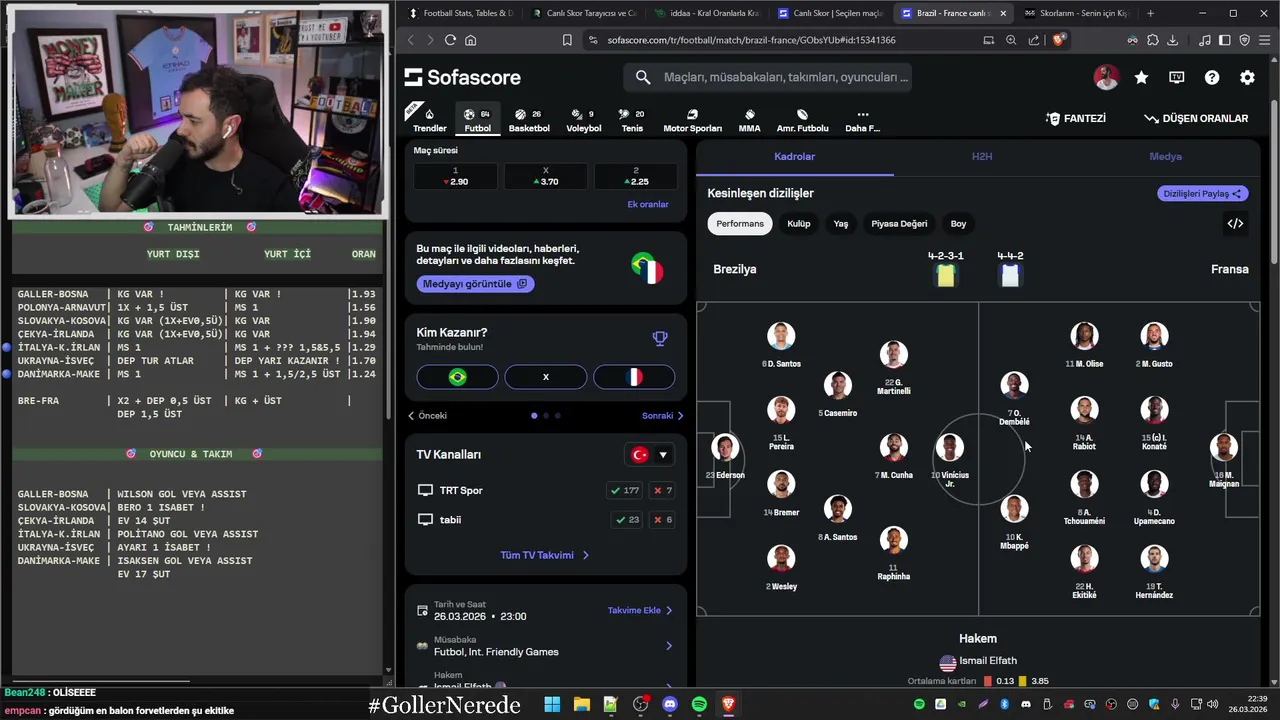This screenshot has height=720, width=1280.
Task: Bookmark this page icon in address bar
Action: 567,40
